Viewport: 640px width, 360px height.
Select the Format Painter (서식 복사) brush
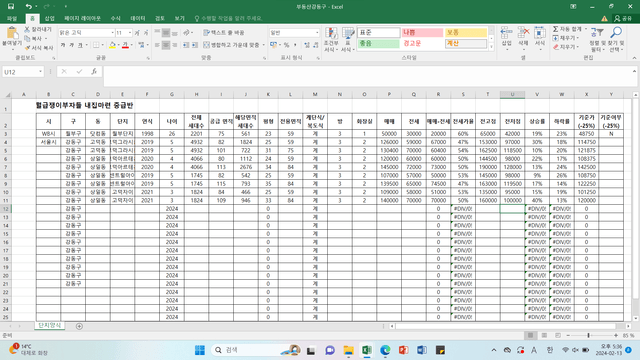pyautogui.click(x=27, y=48)
